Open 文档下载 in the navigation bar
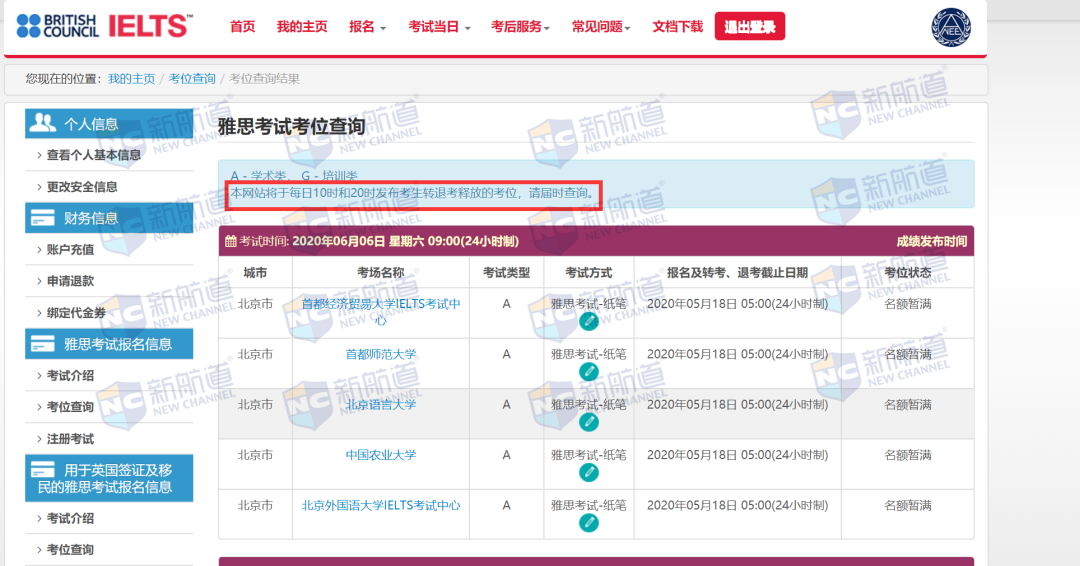Screen dimensions: 1080x566 (x=677, y=27)
